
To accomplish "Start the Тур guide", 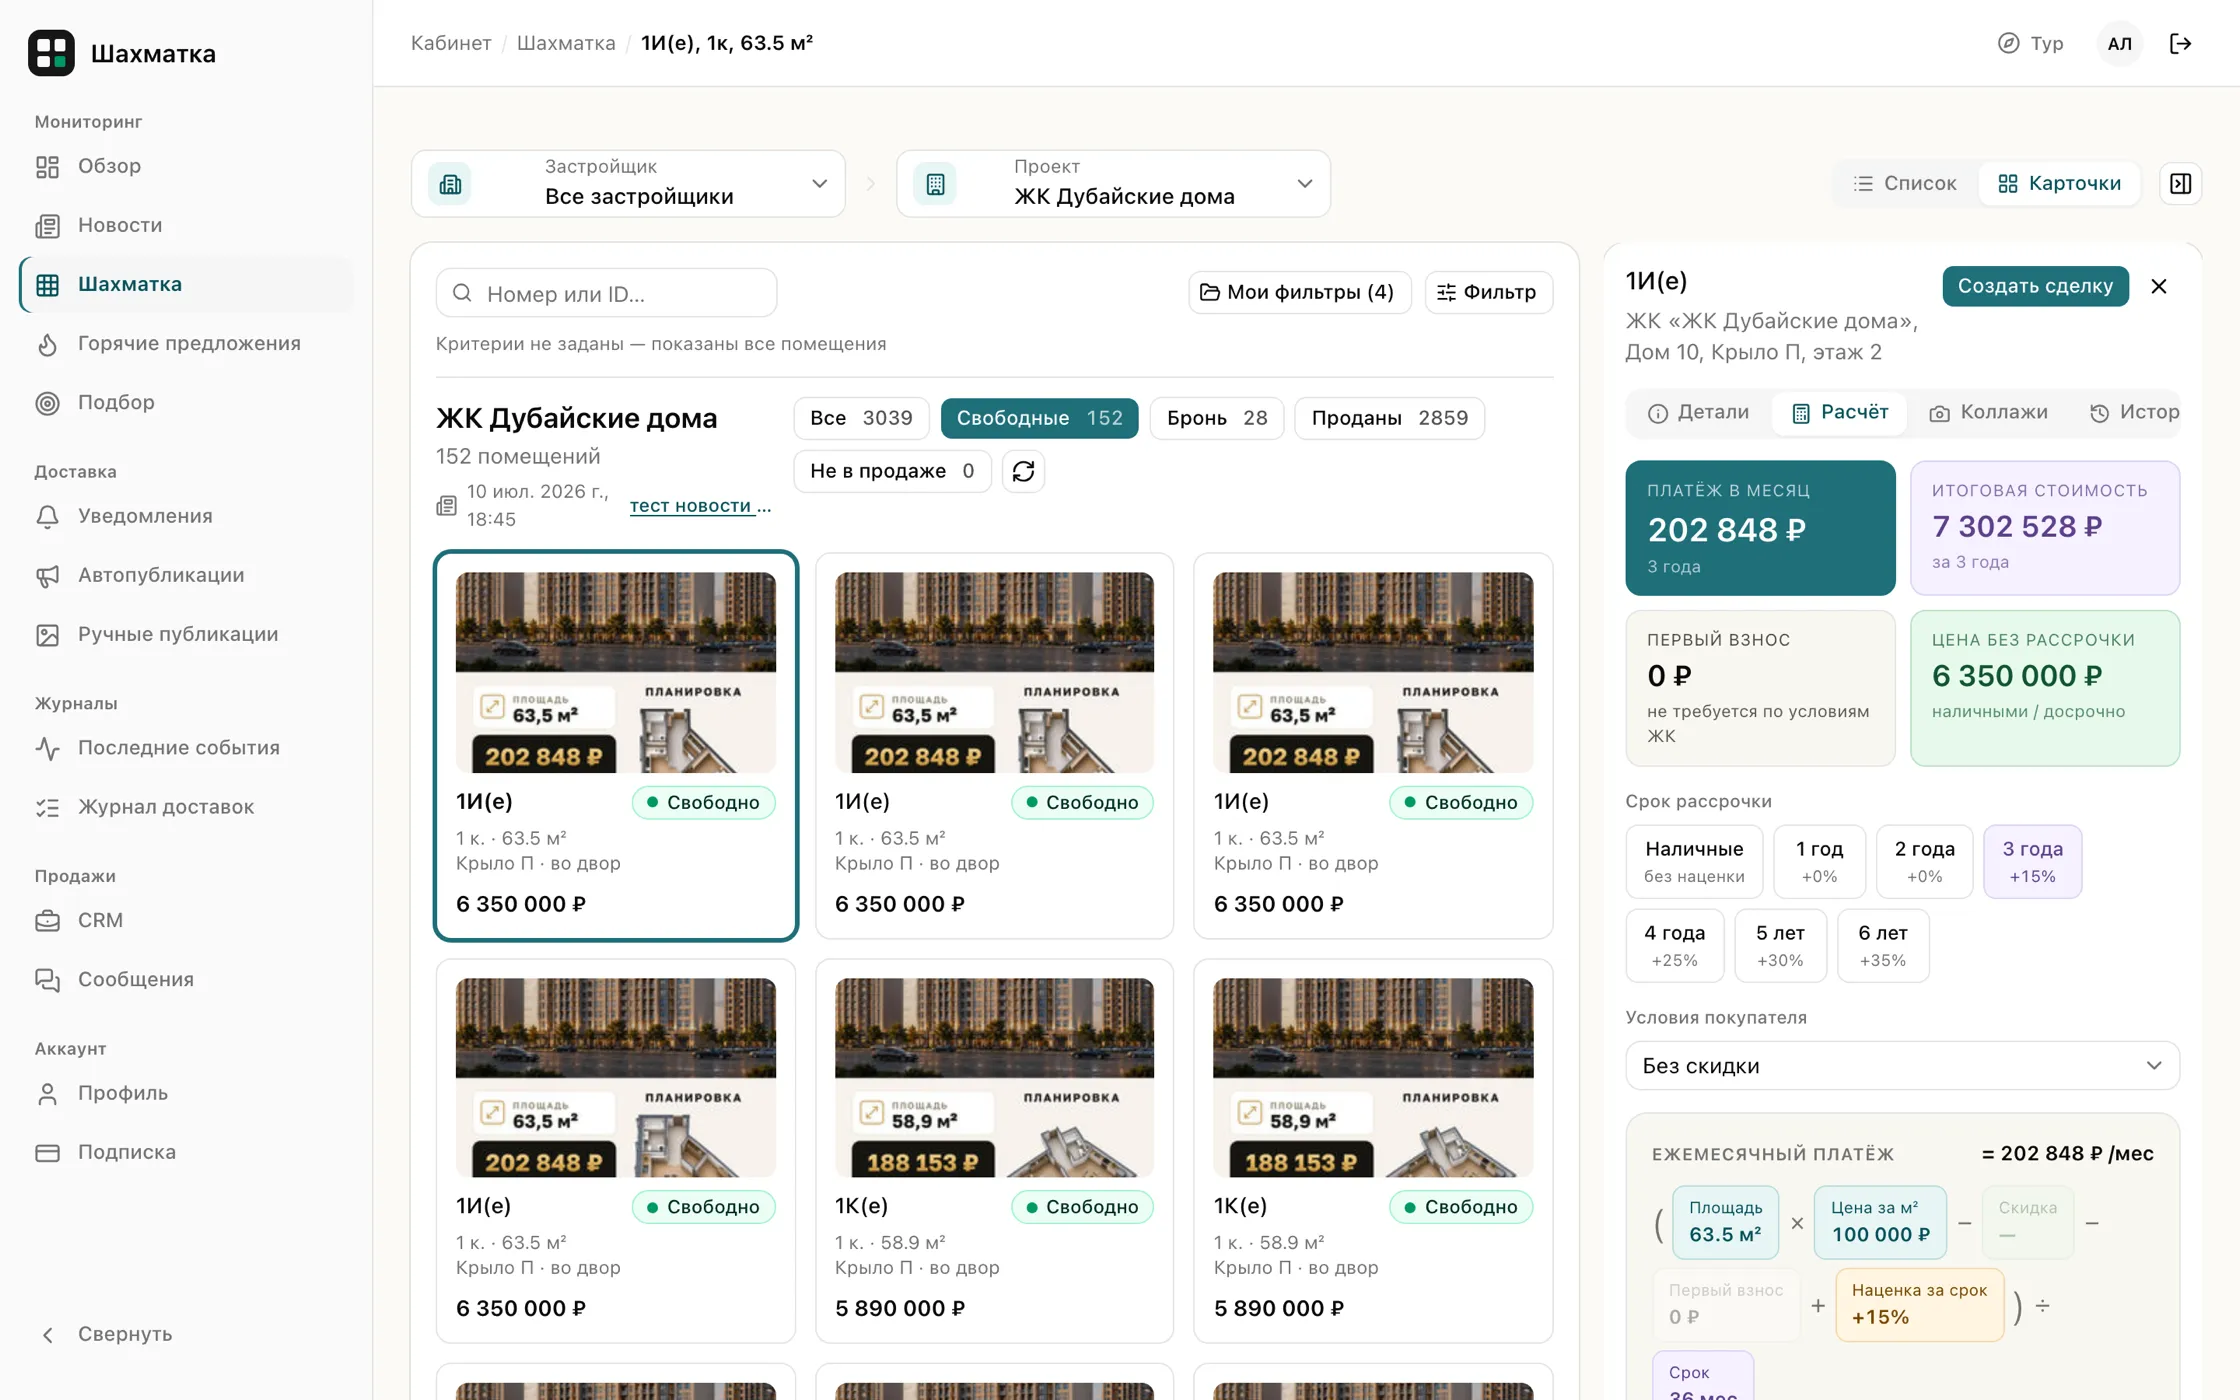I will [x=2031, y=43].
